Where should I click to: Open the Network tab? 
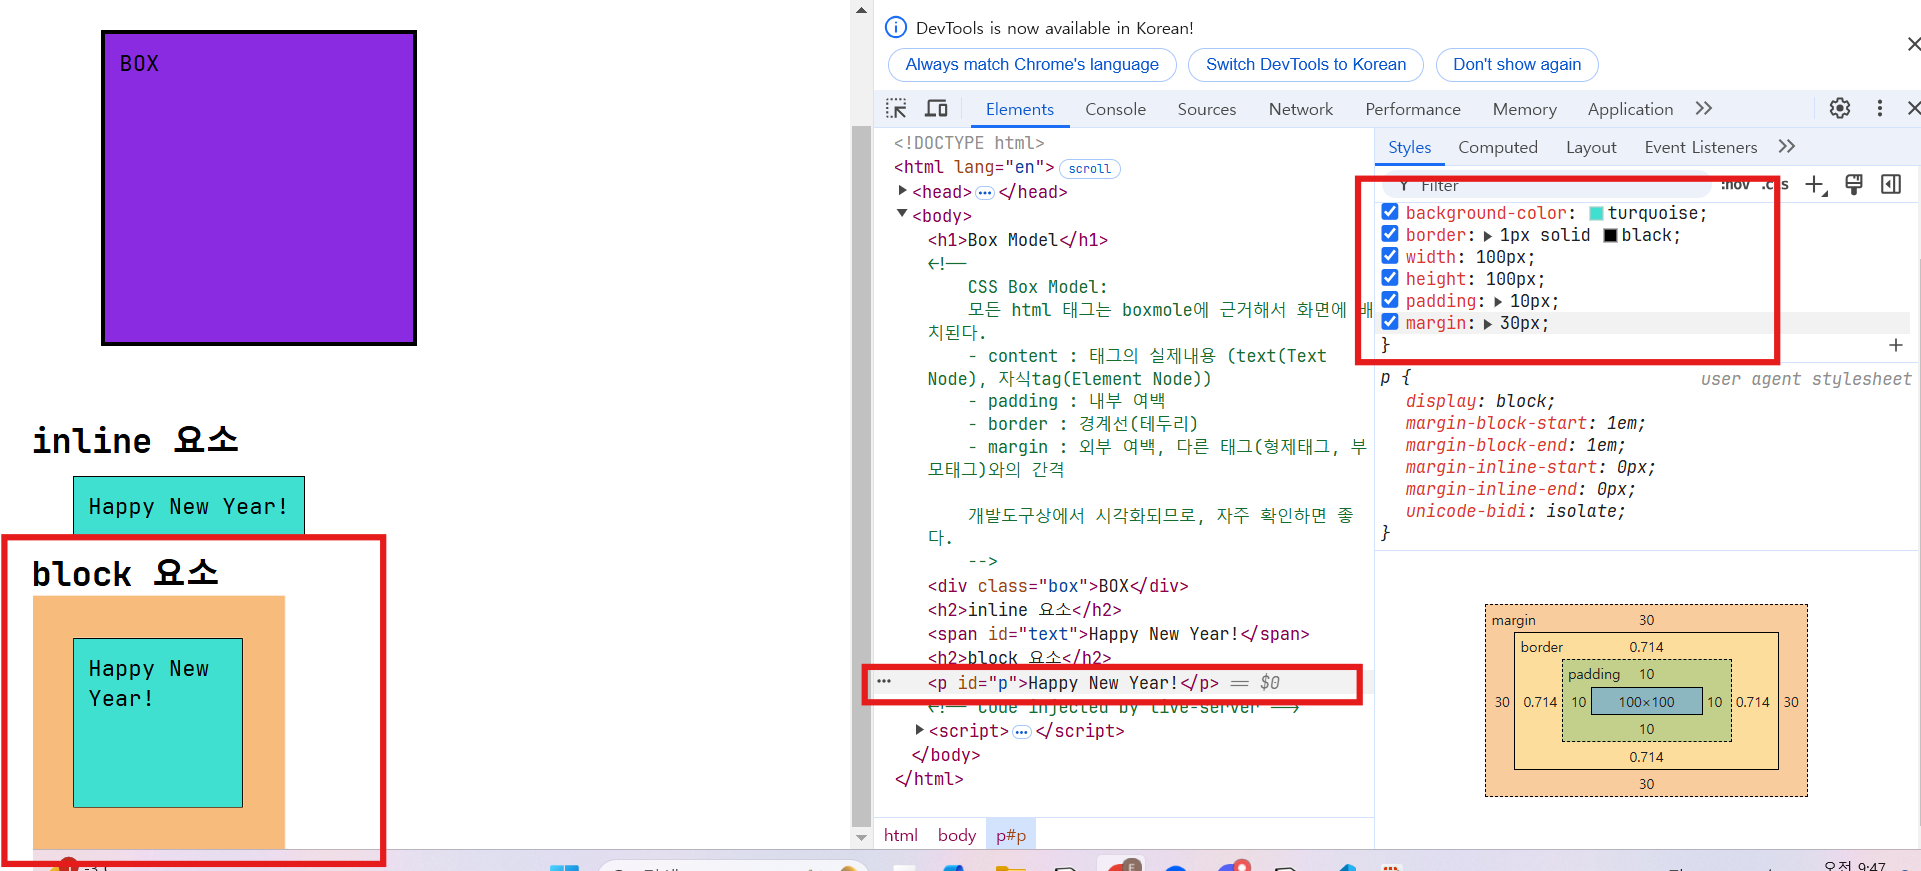pyautogui.click(x=1301, y=109)
